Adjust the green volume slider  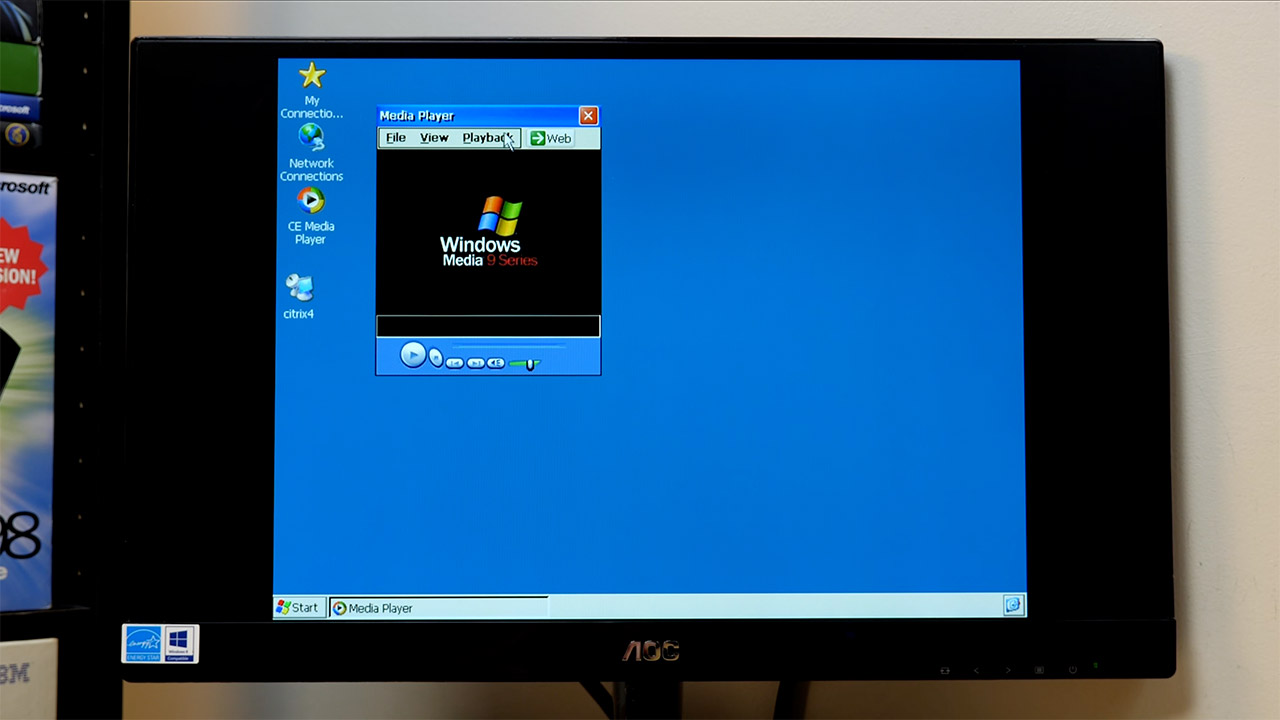pyautogui.click(x=525, y=364)
